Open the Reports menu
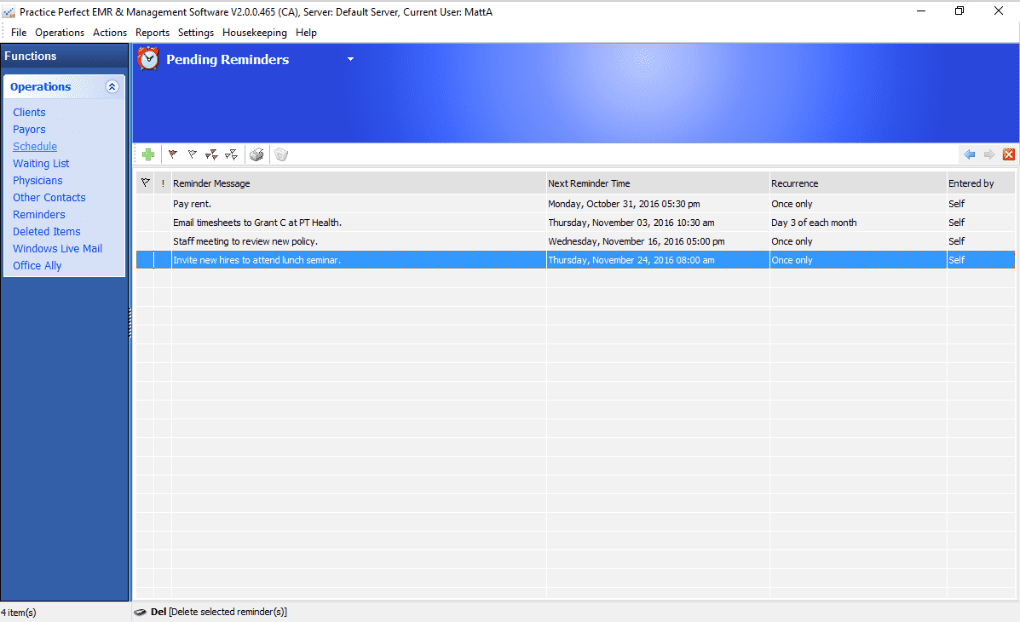Image resolution: width=1020 pixels, height=622 pixels. [x=153, y=33]
